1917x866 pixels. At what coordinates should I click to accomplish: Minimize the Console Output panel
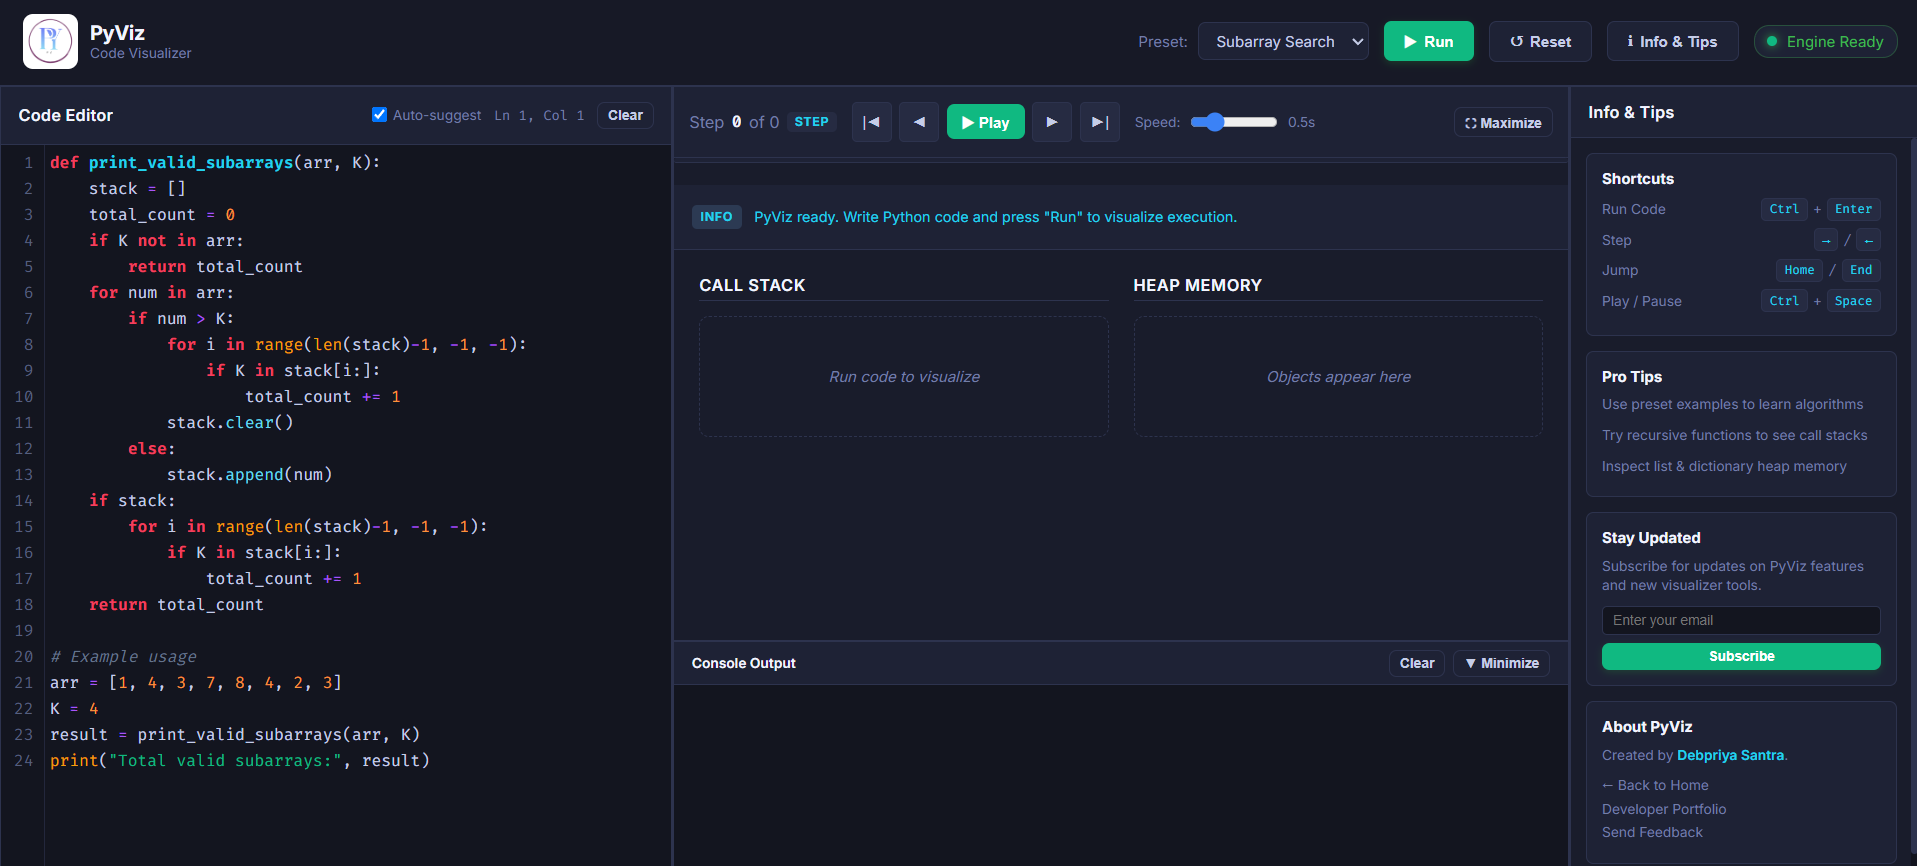click(x=1501, y=663)
